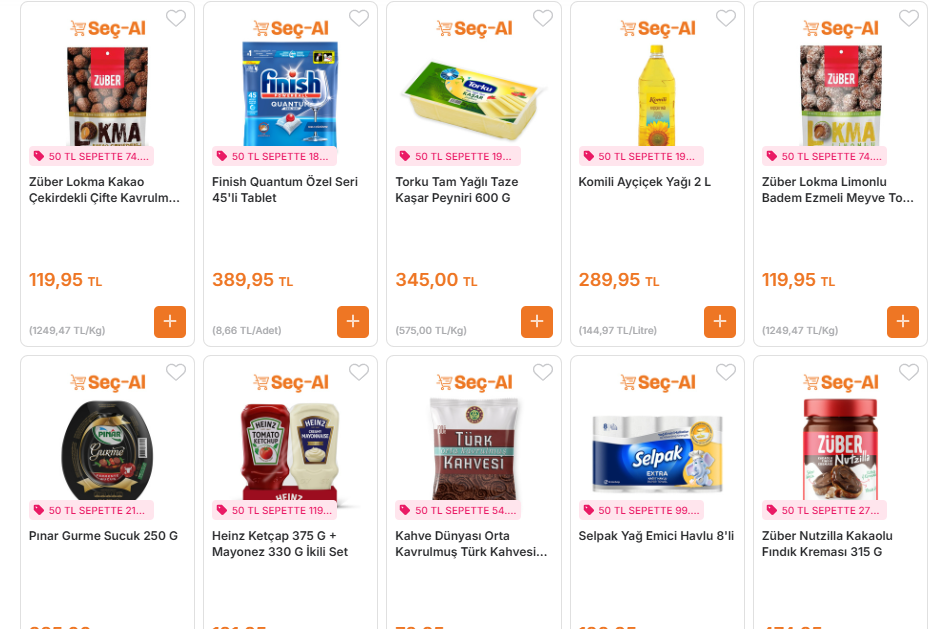929x629 pixels.
Task: Add Finish Quantum tablets to cart
Action: coord(353,322)
